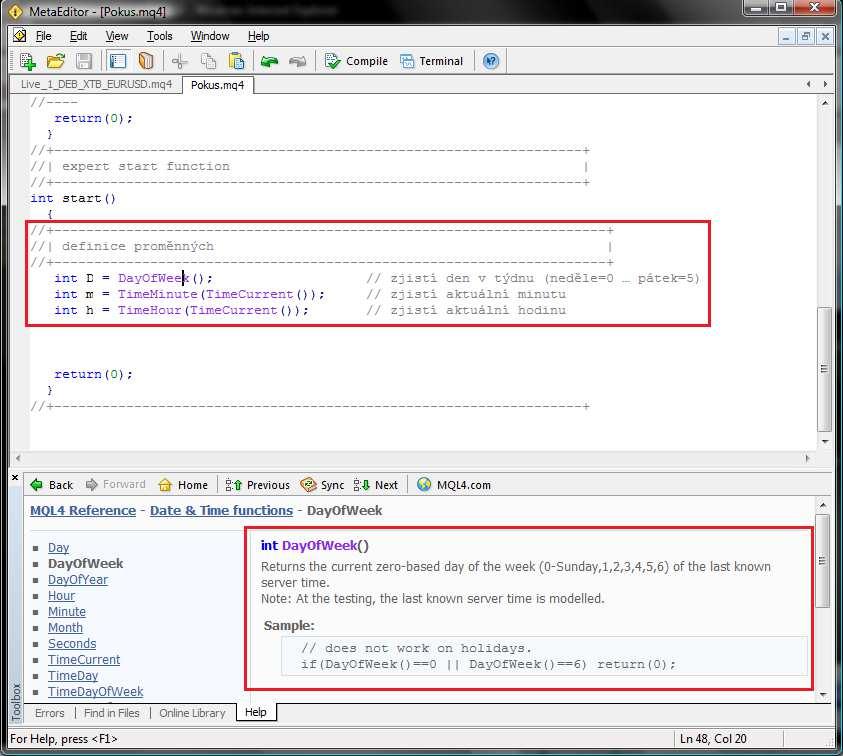The height and width of the screenshot is (756, 843).
Task: Click the code editor vertical scrollbar thumb
Action: [824, 368]
